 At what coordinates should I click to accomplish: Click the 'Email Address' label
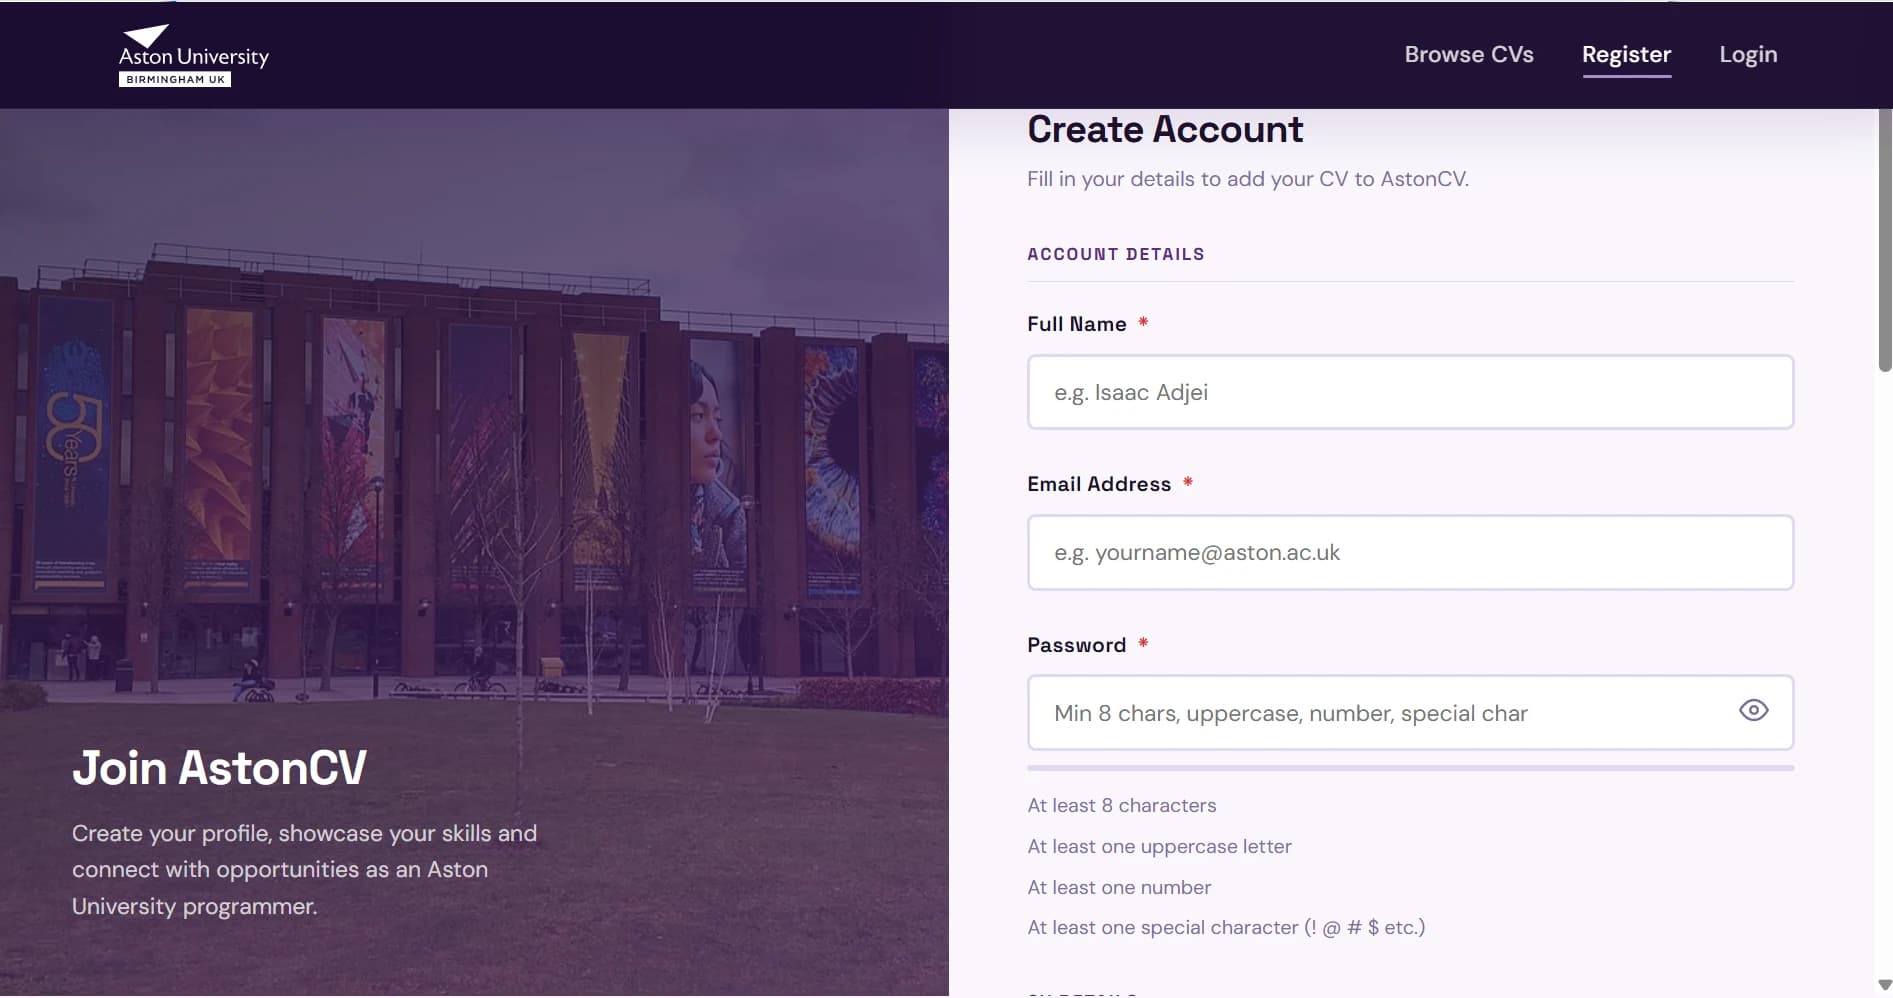(x=1099, y=484)
